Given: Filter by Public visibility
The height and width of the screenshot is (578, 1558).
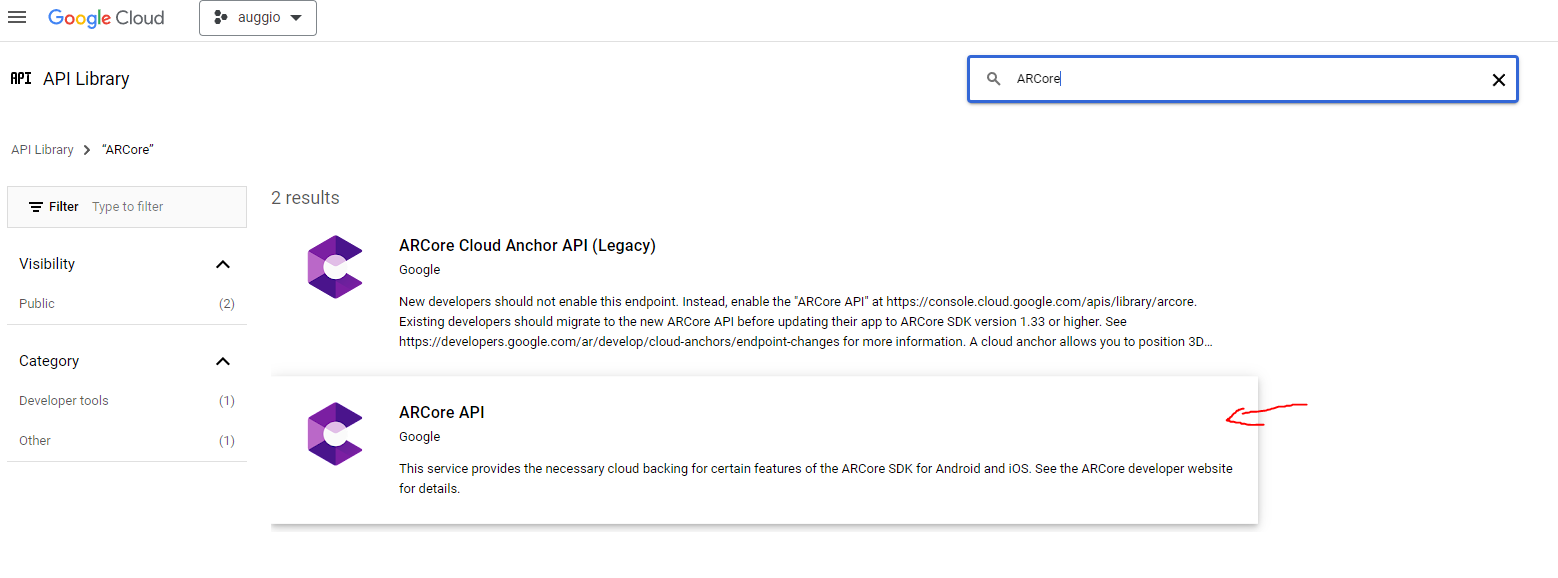Looking at the screenshot, I should (37, 303).
